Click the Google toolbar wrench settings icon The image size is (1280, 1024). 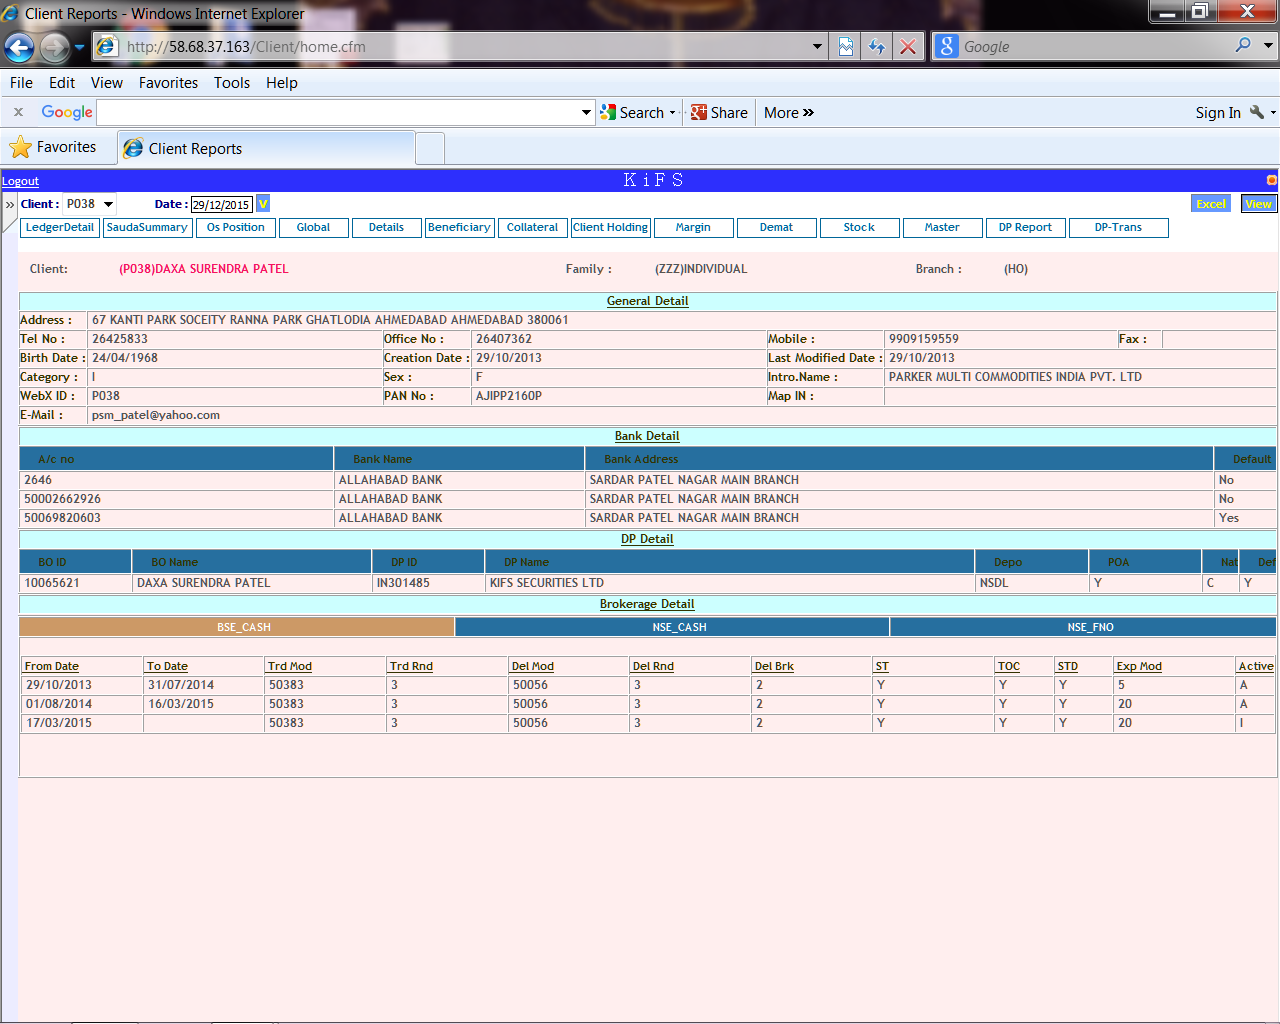pos(1257,113)
